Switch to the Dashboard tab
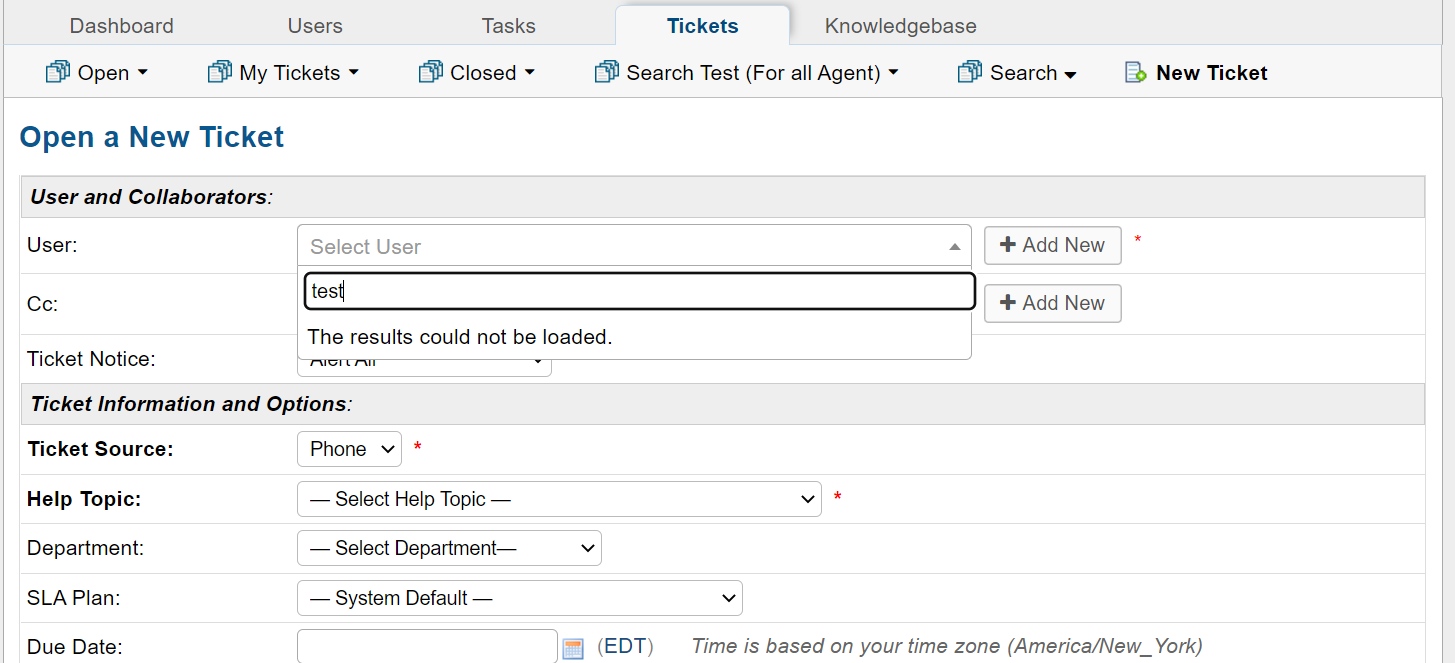 [x=121, y=26]
